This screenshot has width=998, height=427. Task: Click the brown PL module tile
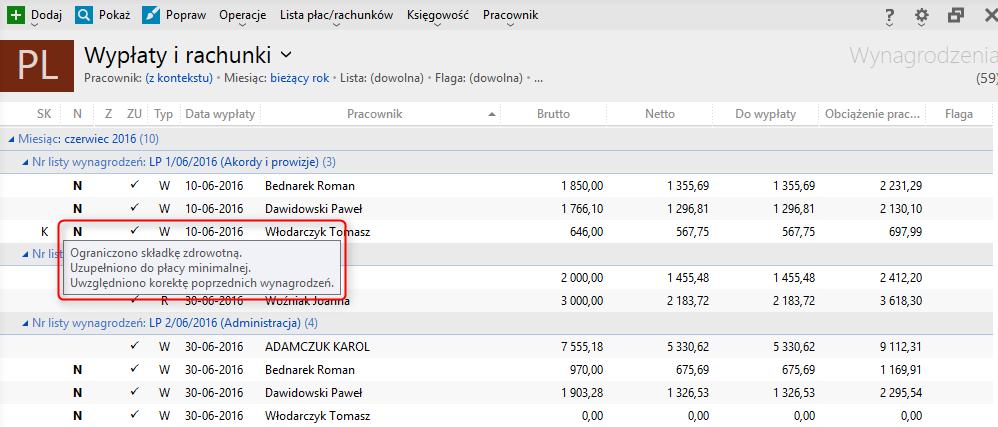pyautogui.click(x=37, y=67)
